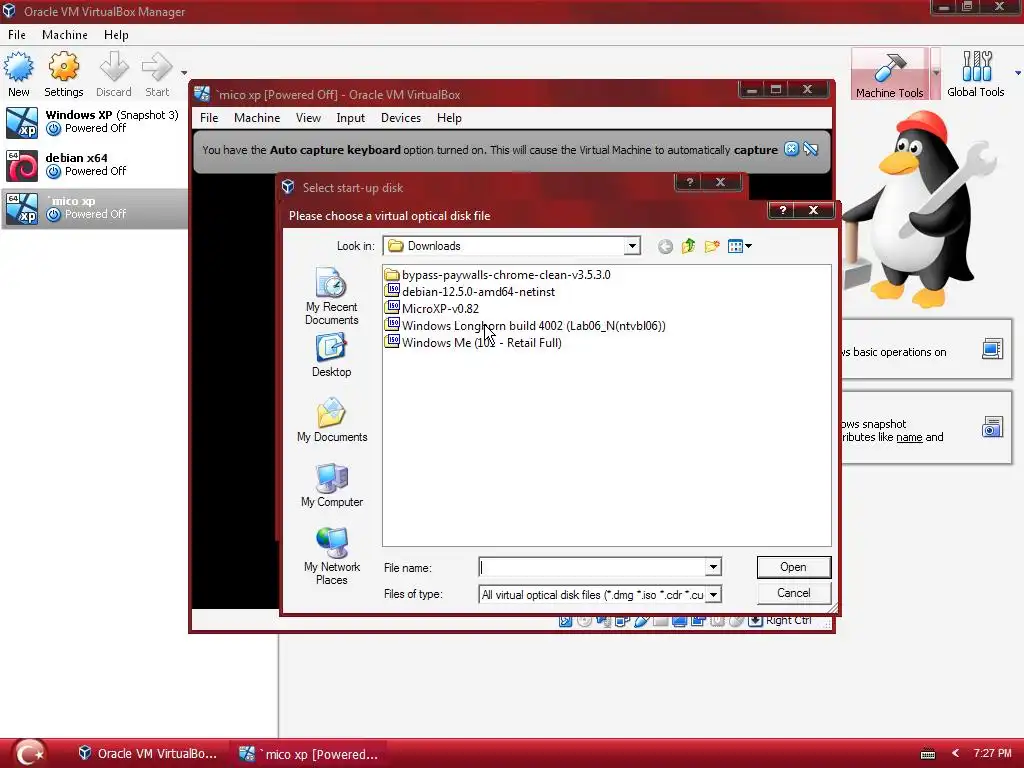
Task: Select Windows Longhorn build 4002 ISO file
Action: tap(526, 326)
